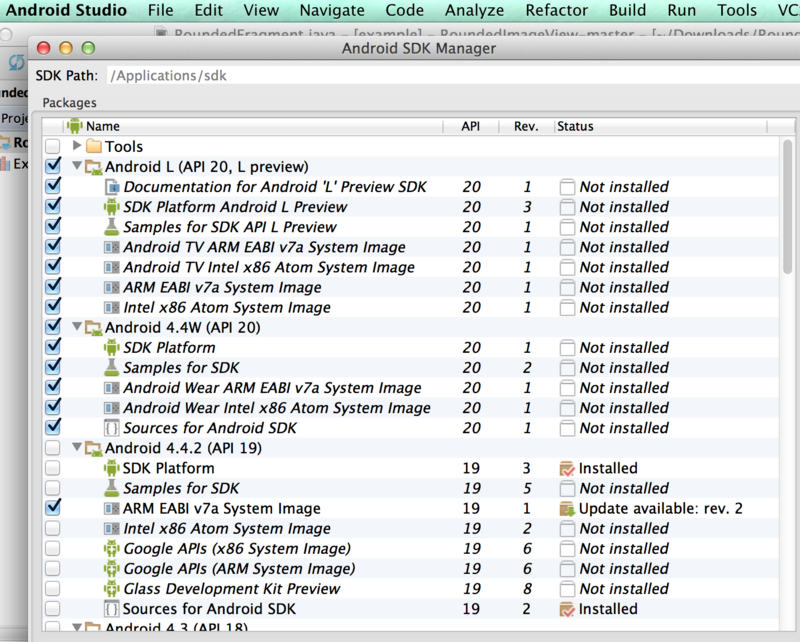Check the Glass Development Kit Preview checkbox
The image size is (800, 642).
53,589
